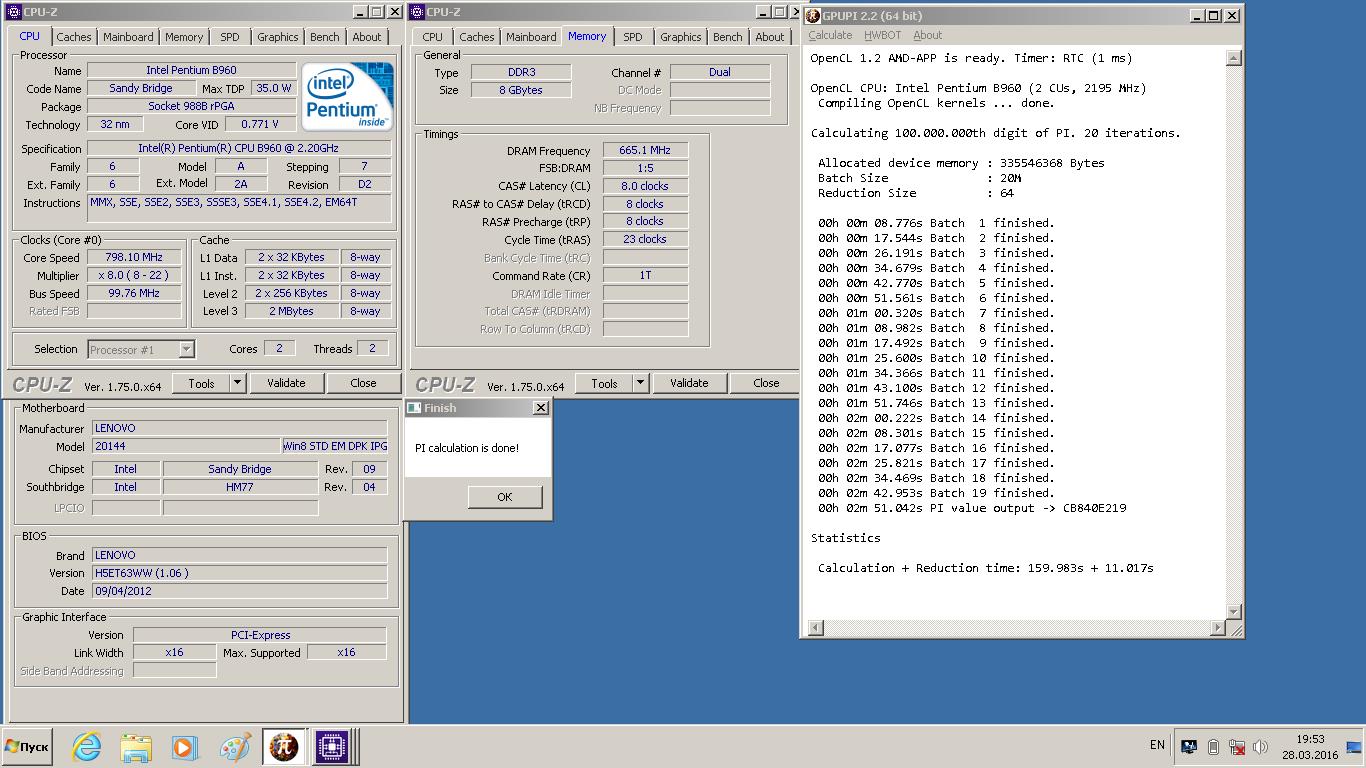Click BIOS Date 09/04/2012 field
This screenshot has width=1366, height=768.
[x=240, y=591]
